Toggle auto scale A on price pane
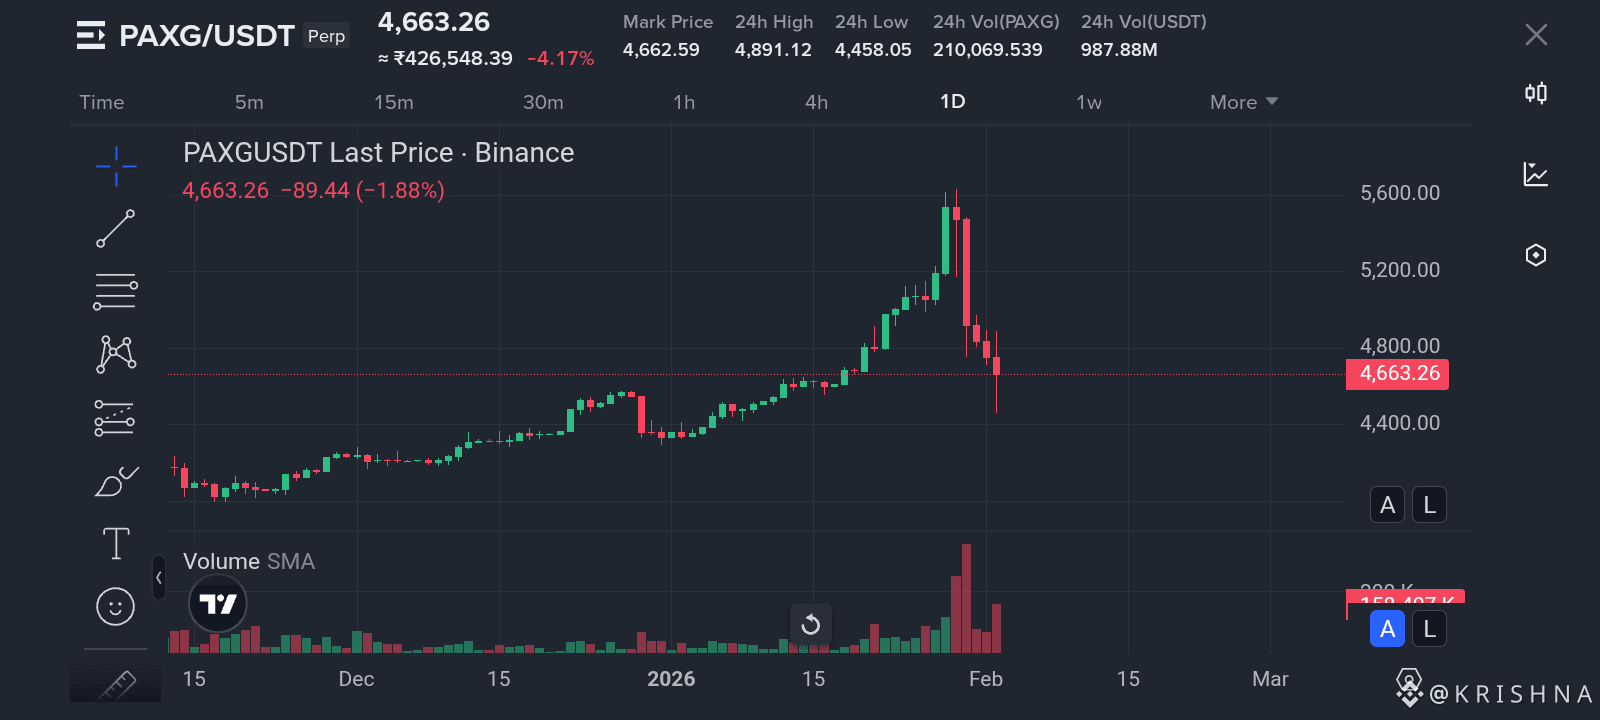The image size is (1600, 720). coord(1387,505)
